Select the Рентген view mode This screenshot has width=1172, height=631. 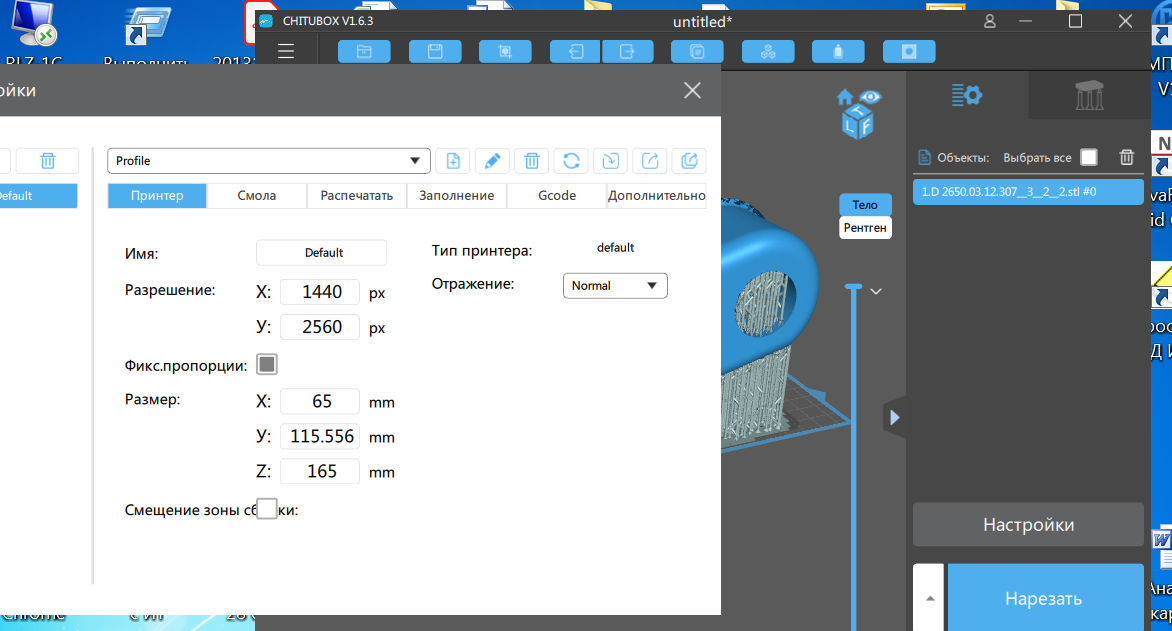tap(865, 227)
